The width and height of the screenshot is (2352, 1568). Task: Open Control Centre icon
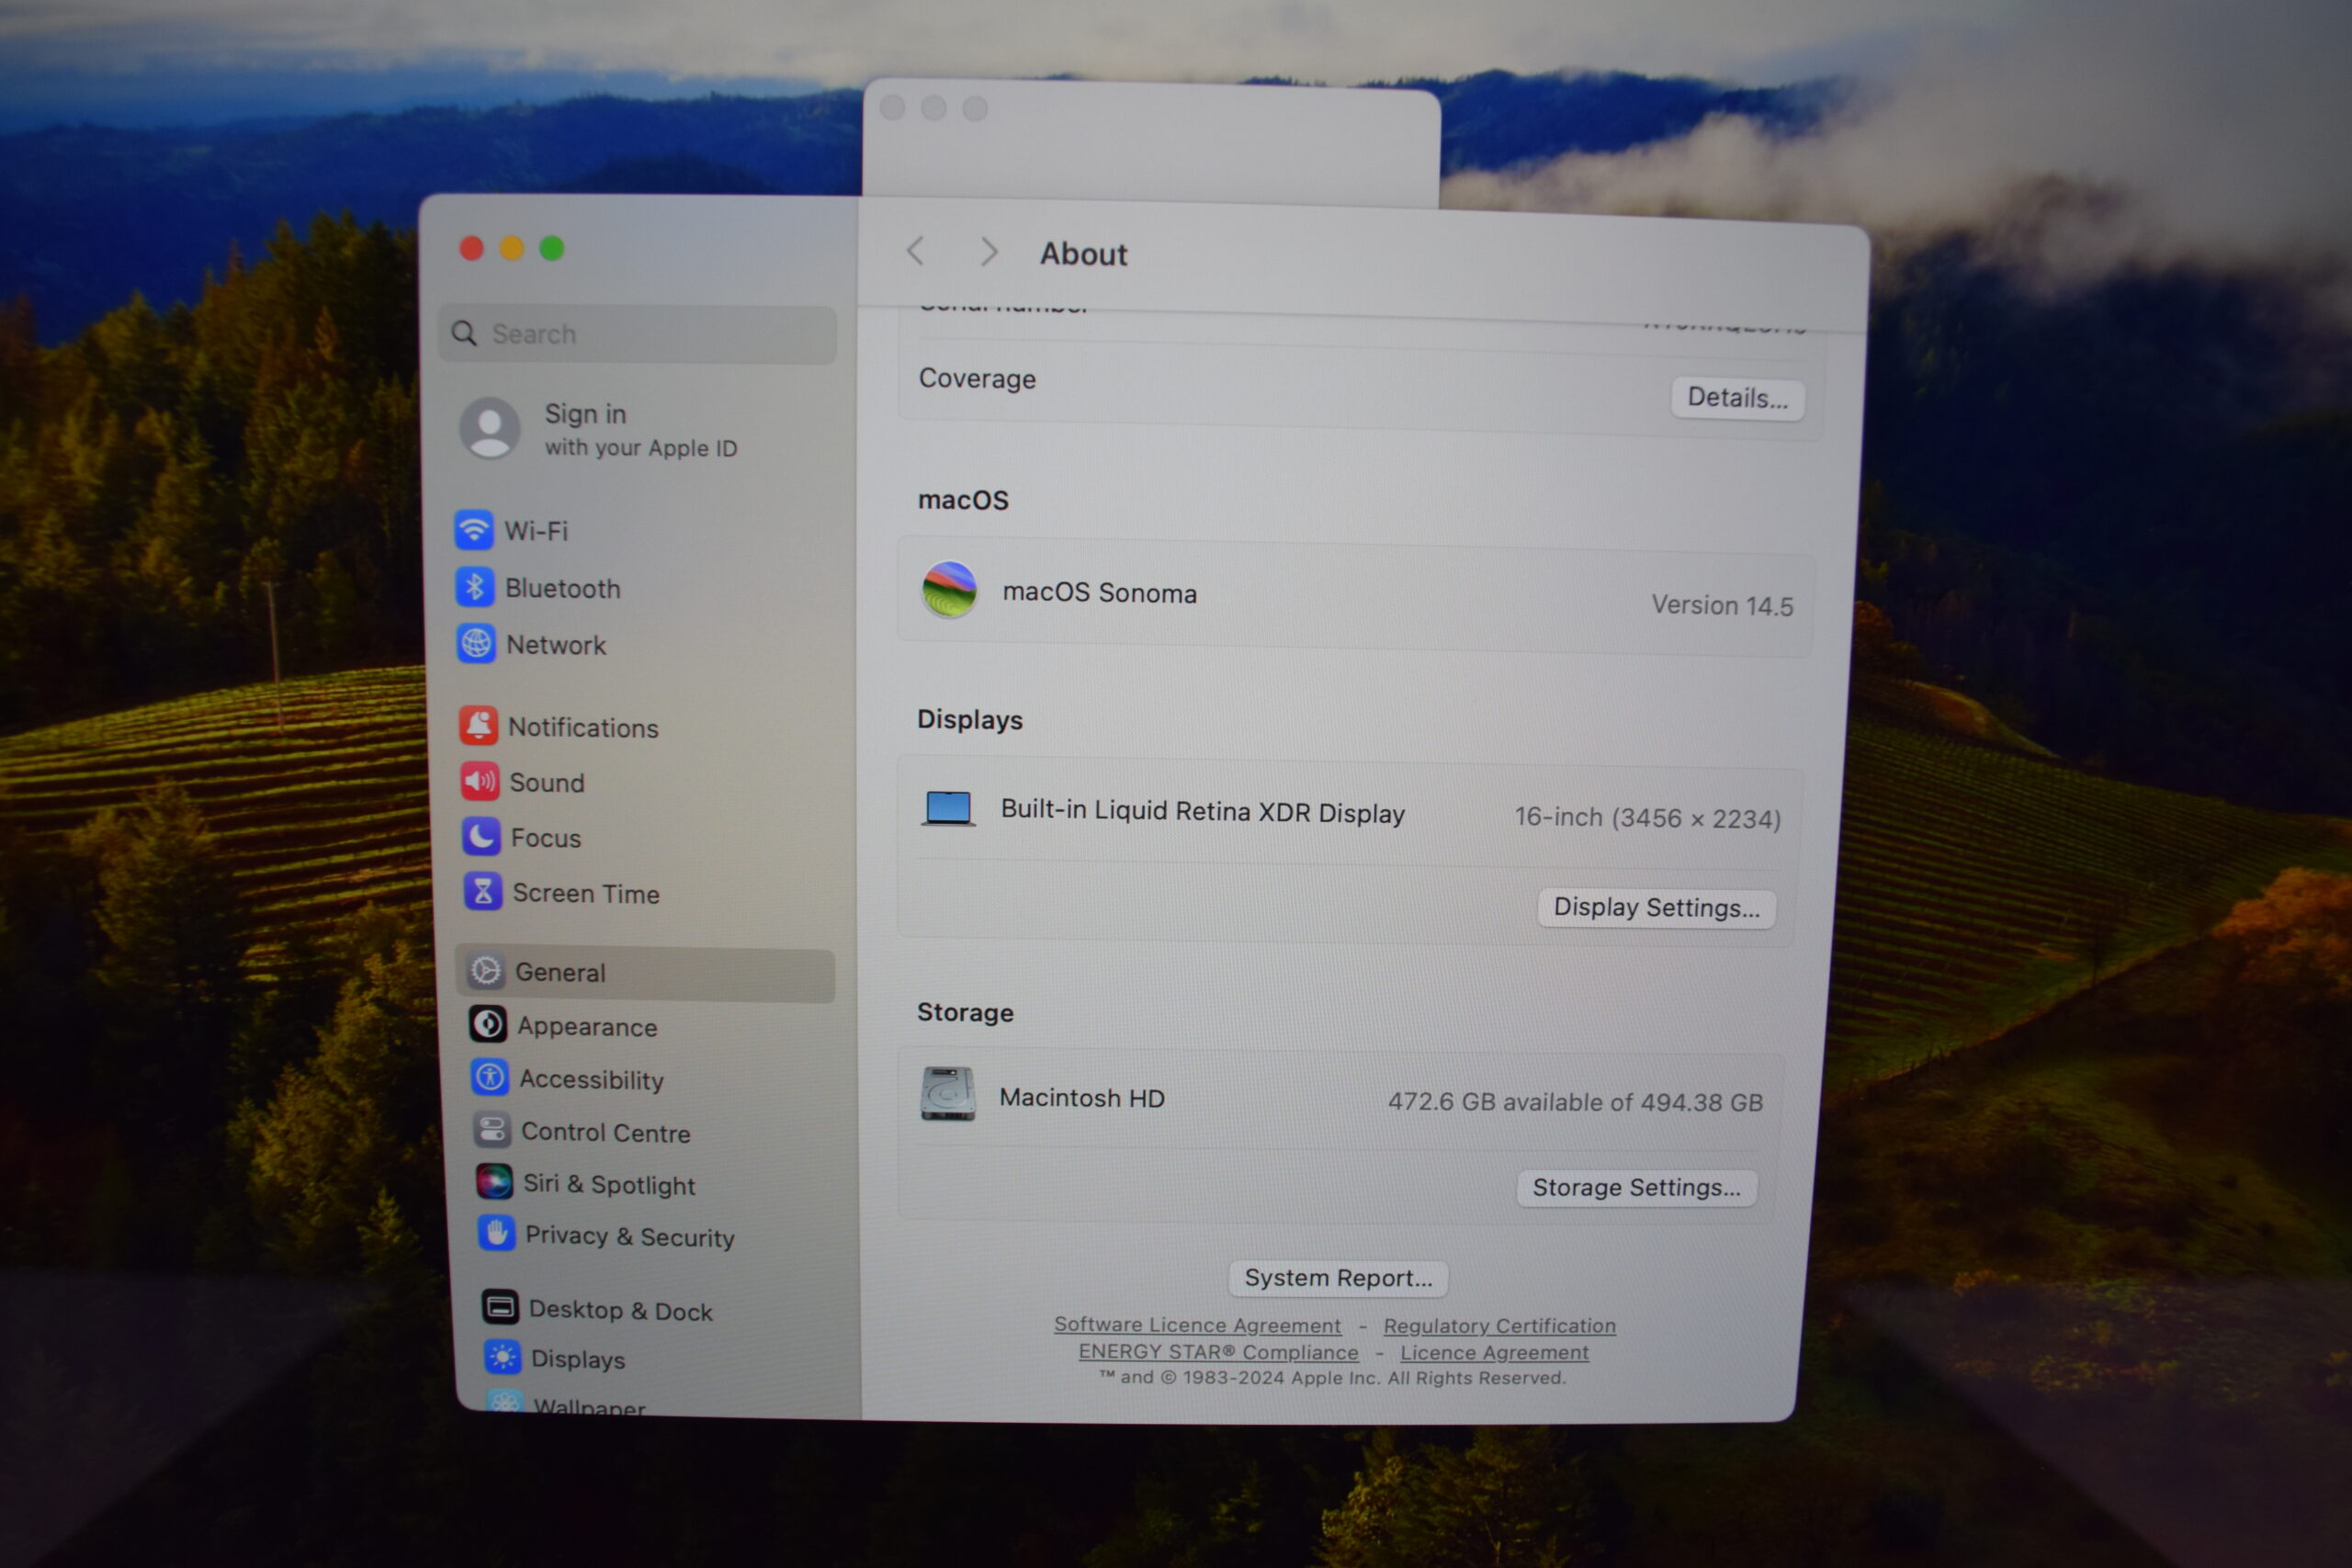(x=492, y=1130)
